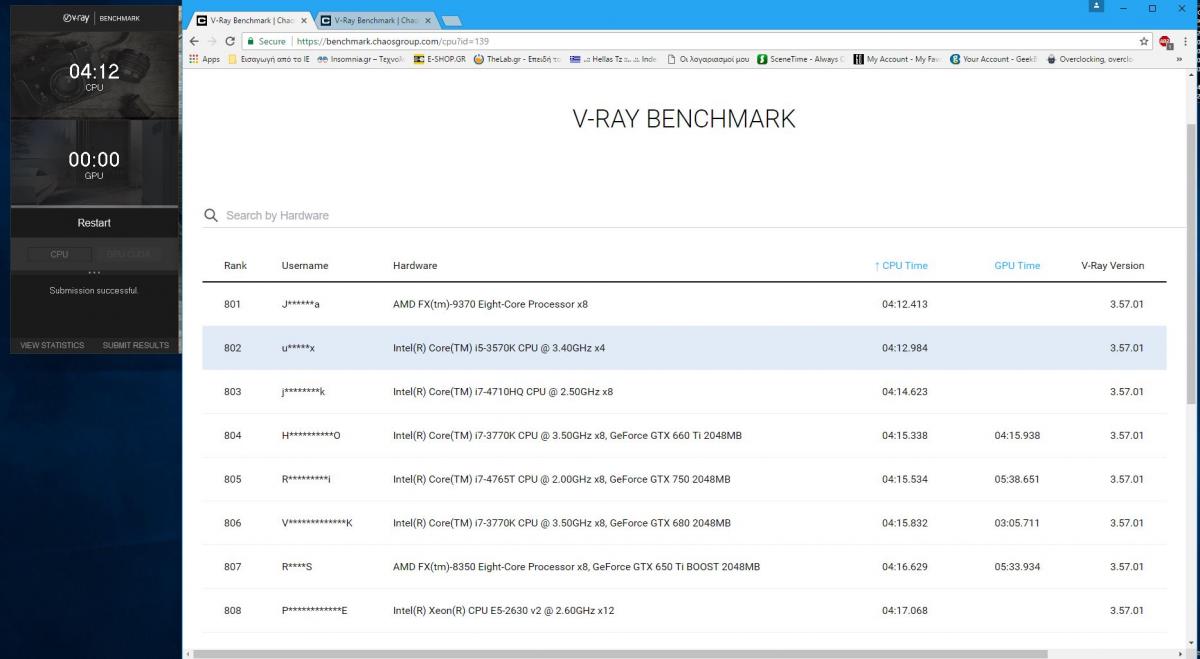The height and width of the screenshot is (659, 1200).
Task: Click the magnifier icon beside Search by Hardware
Action: click(211, 215)
